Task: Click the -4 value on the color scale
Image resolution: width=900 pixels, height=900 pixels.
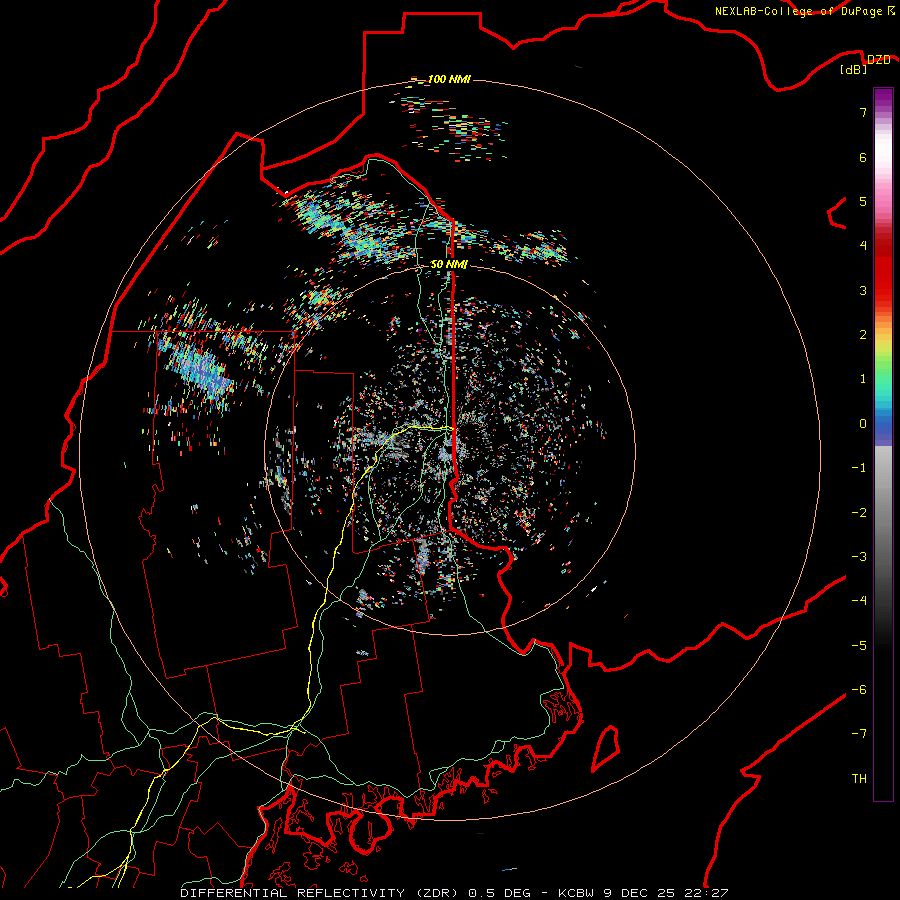Action: 859,601
